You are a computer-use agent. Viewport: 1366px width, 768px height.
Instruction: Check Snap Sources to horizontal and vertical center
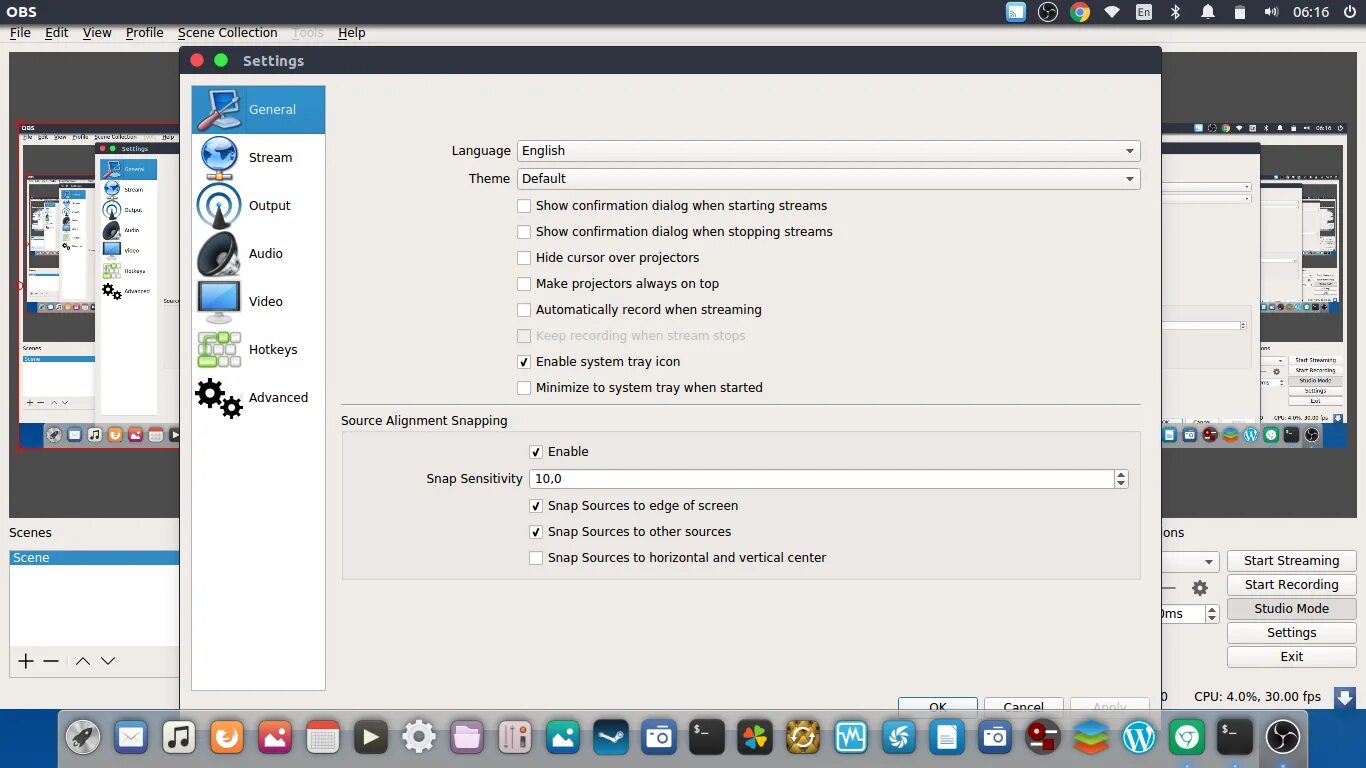(x=536, y=558)
